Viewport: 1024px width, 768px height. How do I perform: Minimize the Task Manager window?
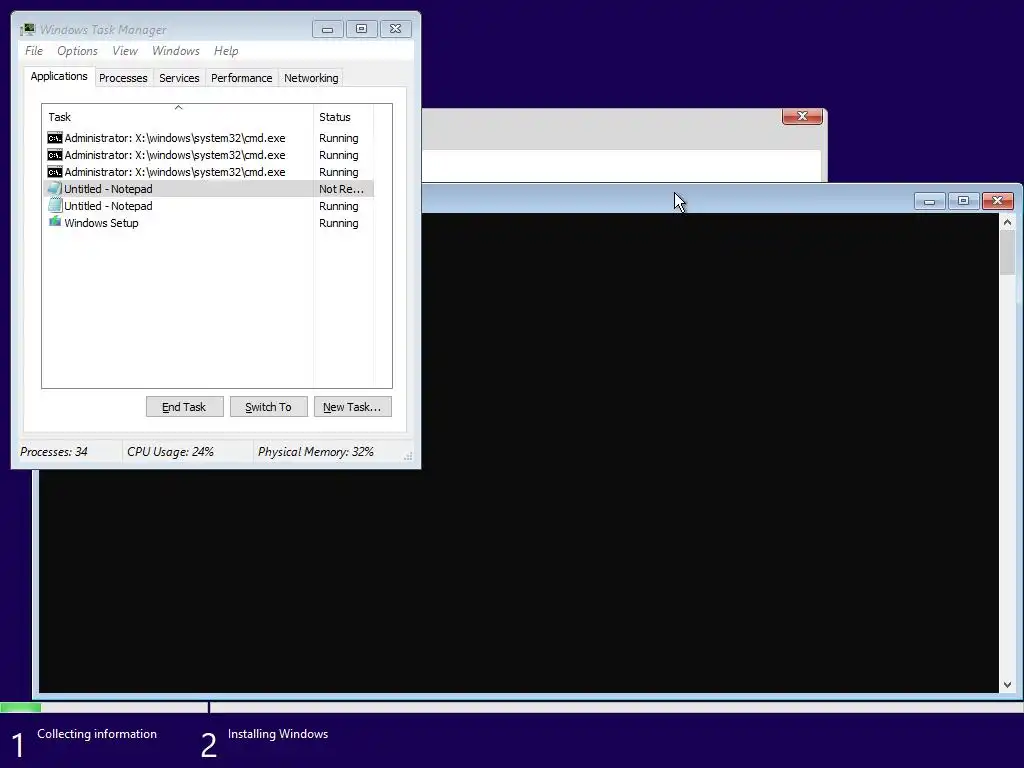(327, 29)
